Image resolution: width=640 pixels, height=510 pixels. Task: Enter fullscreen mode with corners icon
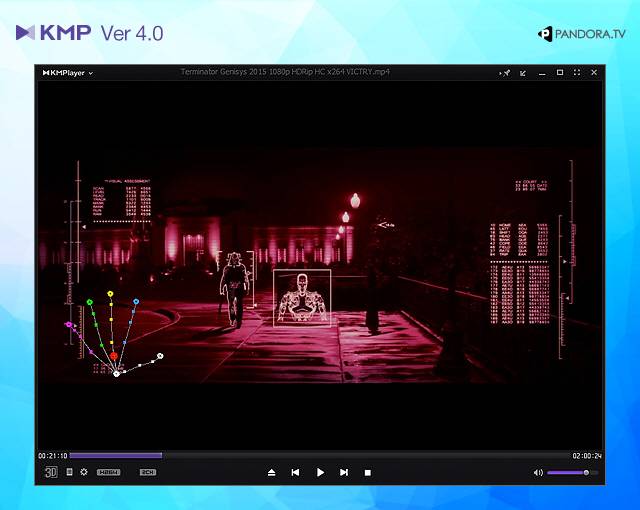pyautogui.click(x=577, y=72)
